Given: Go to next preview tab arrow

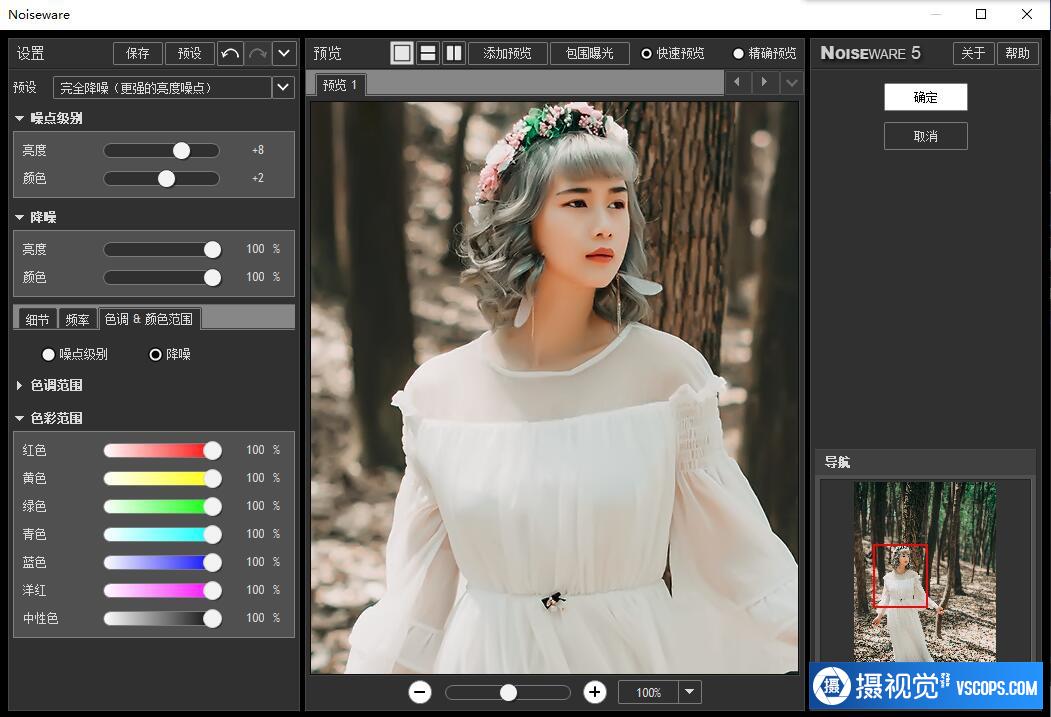Looking at the screenshot, I should tap(764, 82).
